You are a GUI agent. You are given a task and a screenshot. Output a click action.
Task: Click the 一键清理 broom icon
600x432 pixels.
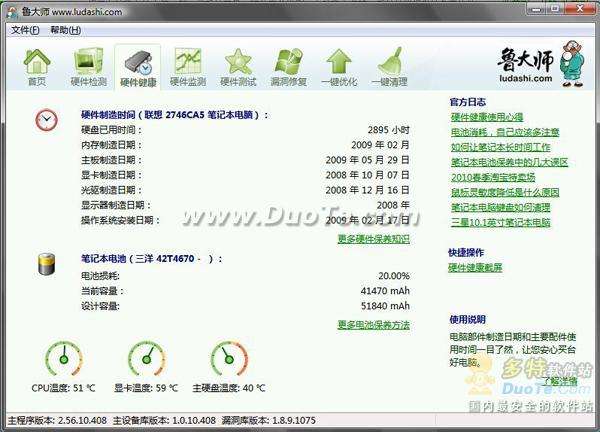389,67
